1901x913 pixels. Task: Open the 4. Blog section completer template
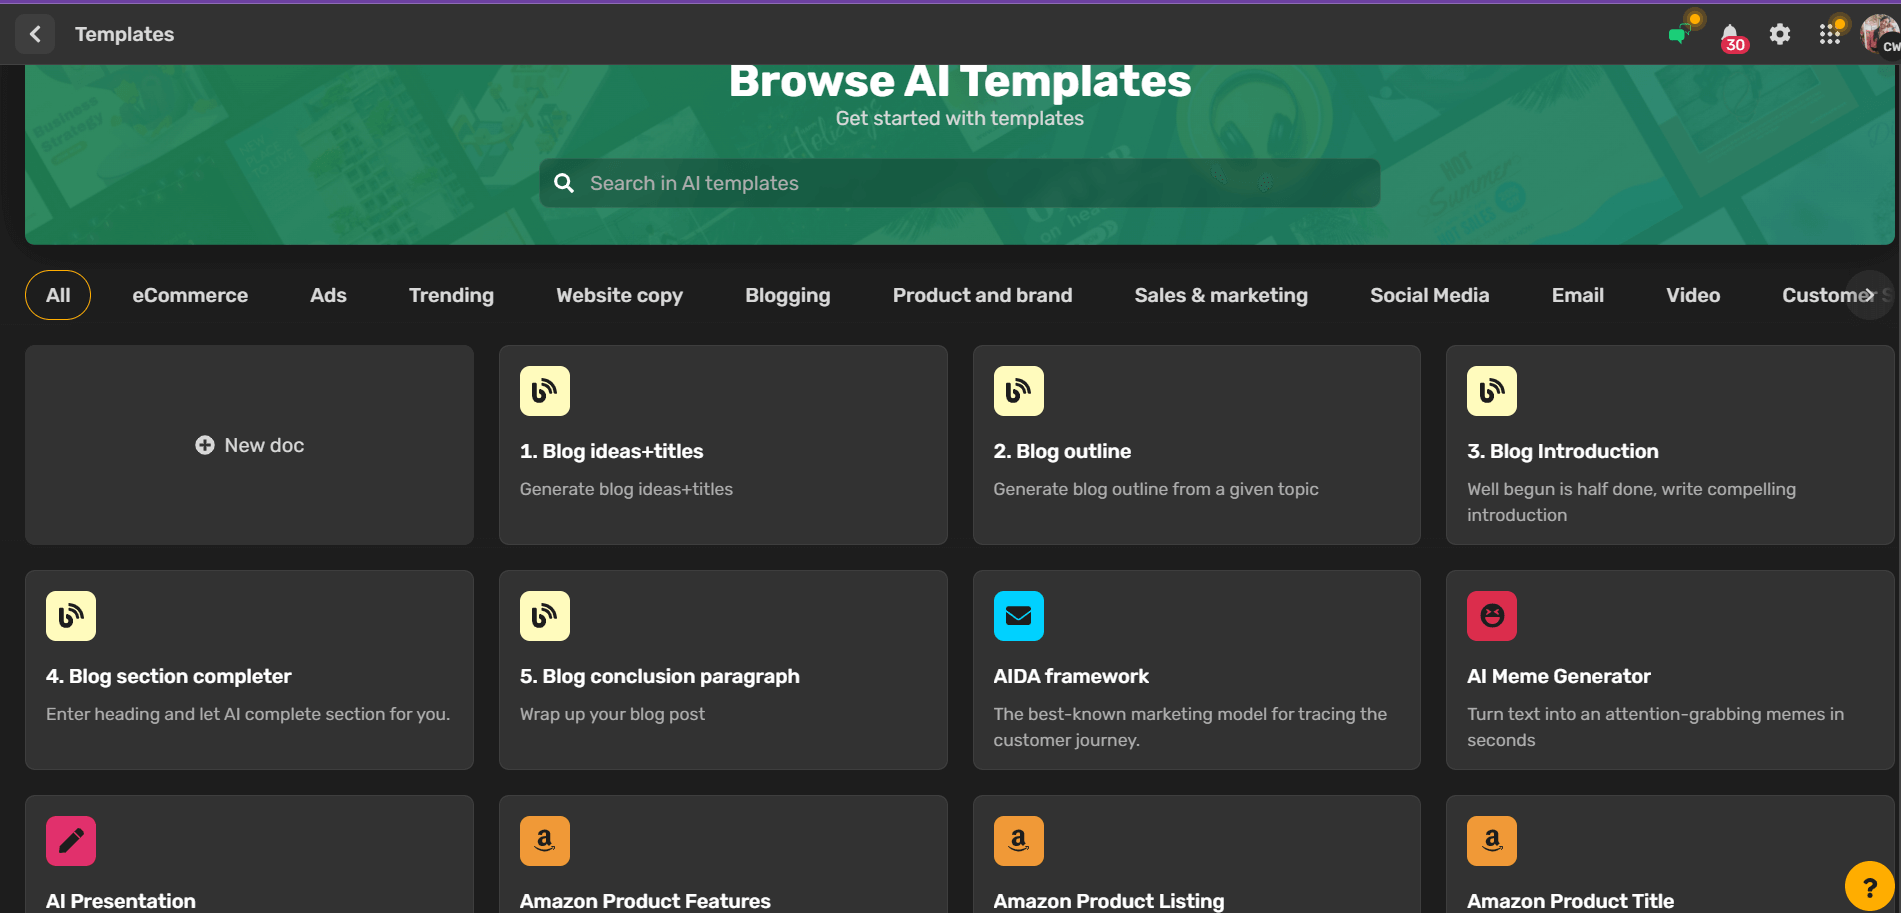249,670
